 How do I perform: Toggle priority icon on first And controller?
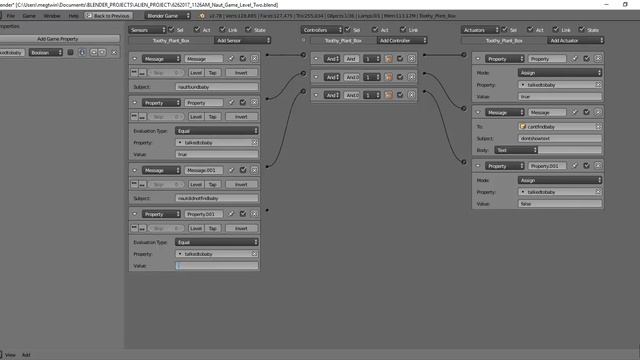389,59
